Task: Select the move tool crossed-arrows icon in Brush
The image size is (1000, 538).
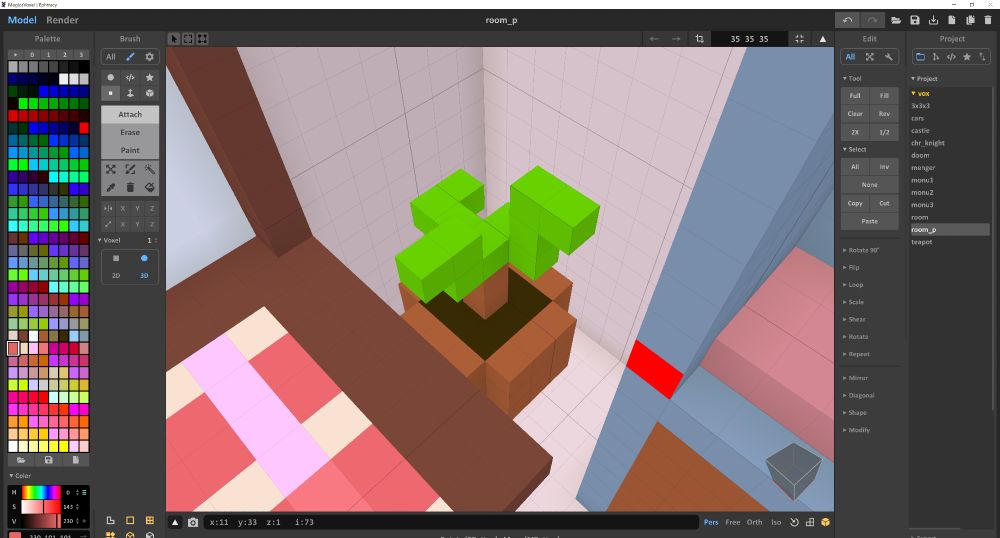Action: click(110, 170)
